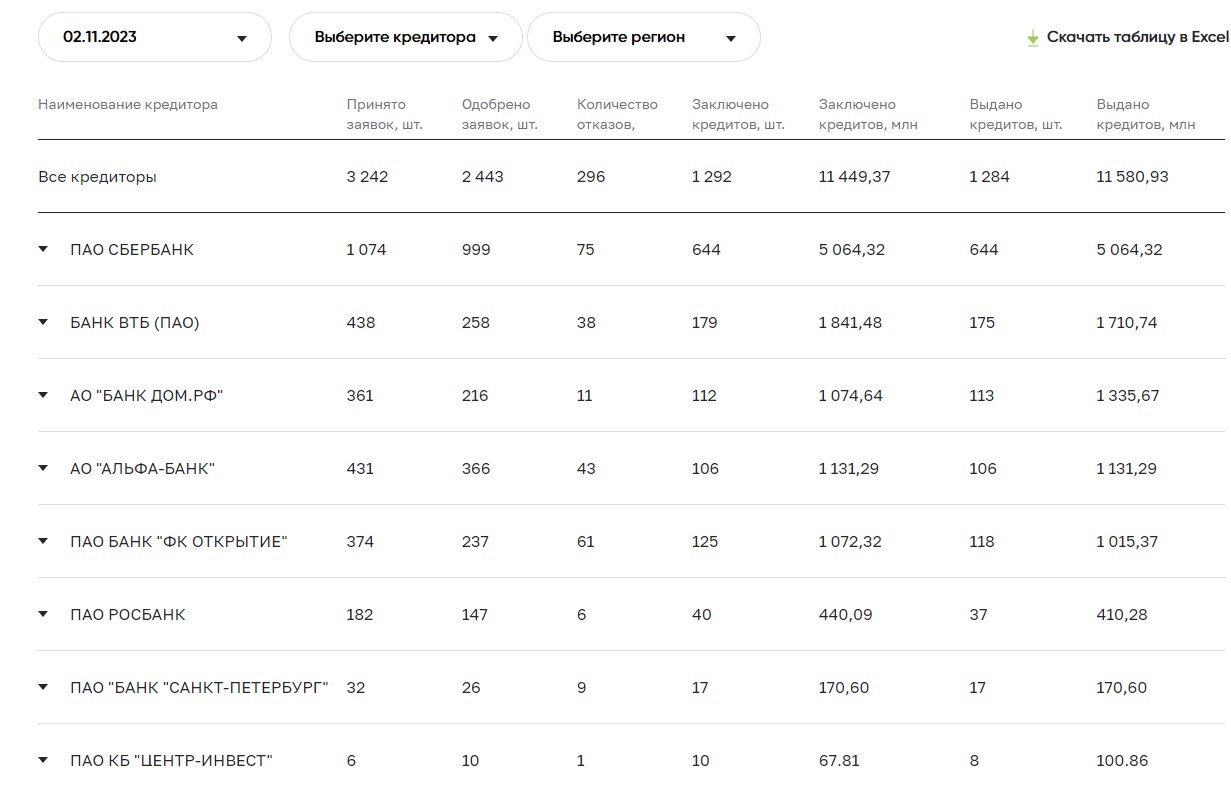Click the 'Количество отказов' column header
The width and height of the screenshot is (1231, 811).
click(617, 115)
